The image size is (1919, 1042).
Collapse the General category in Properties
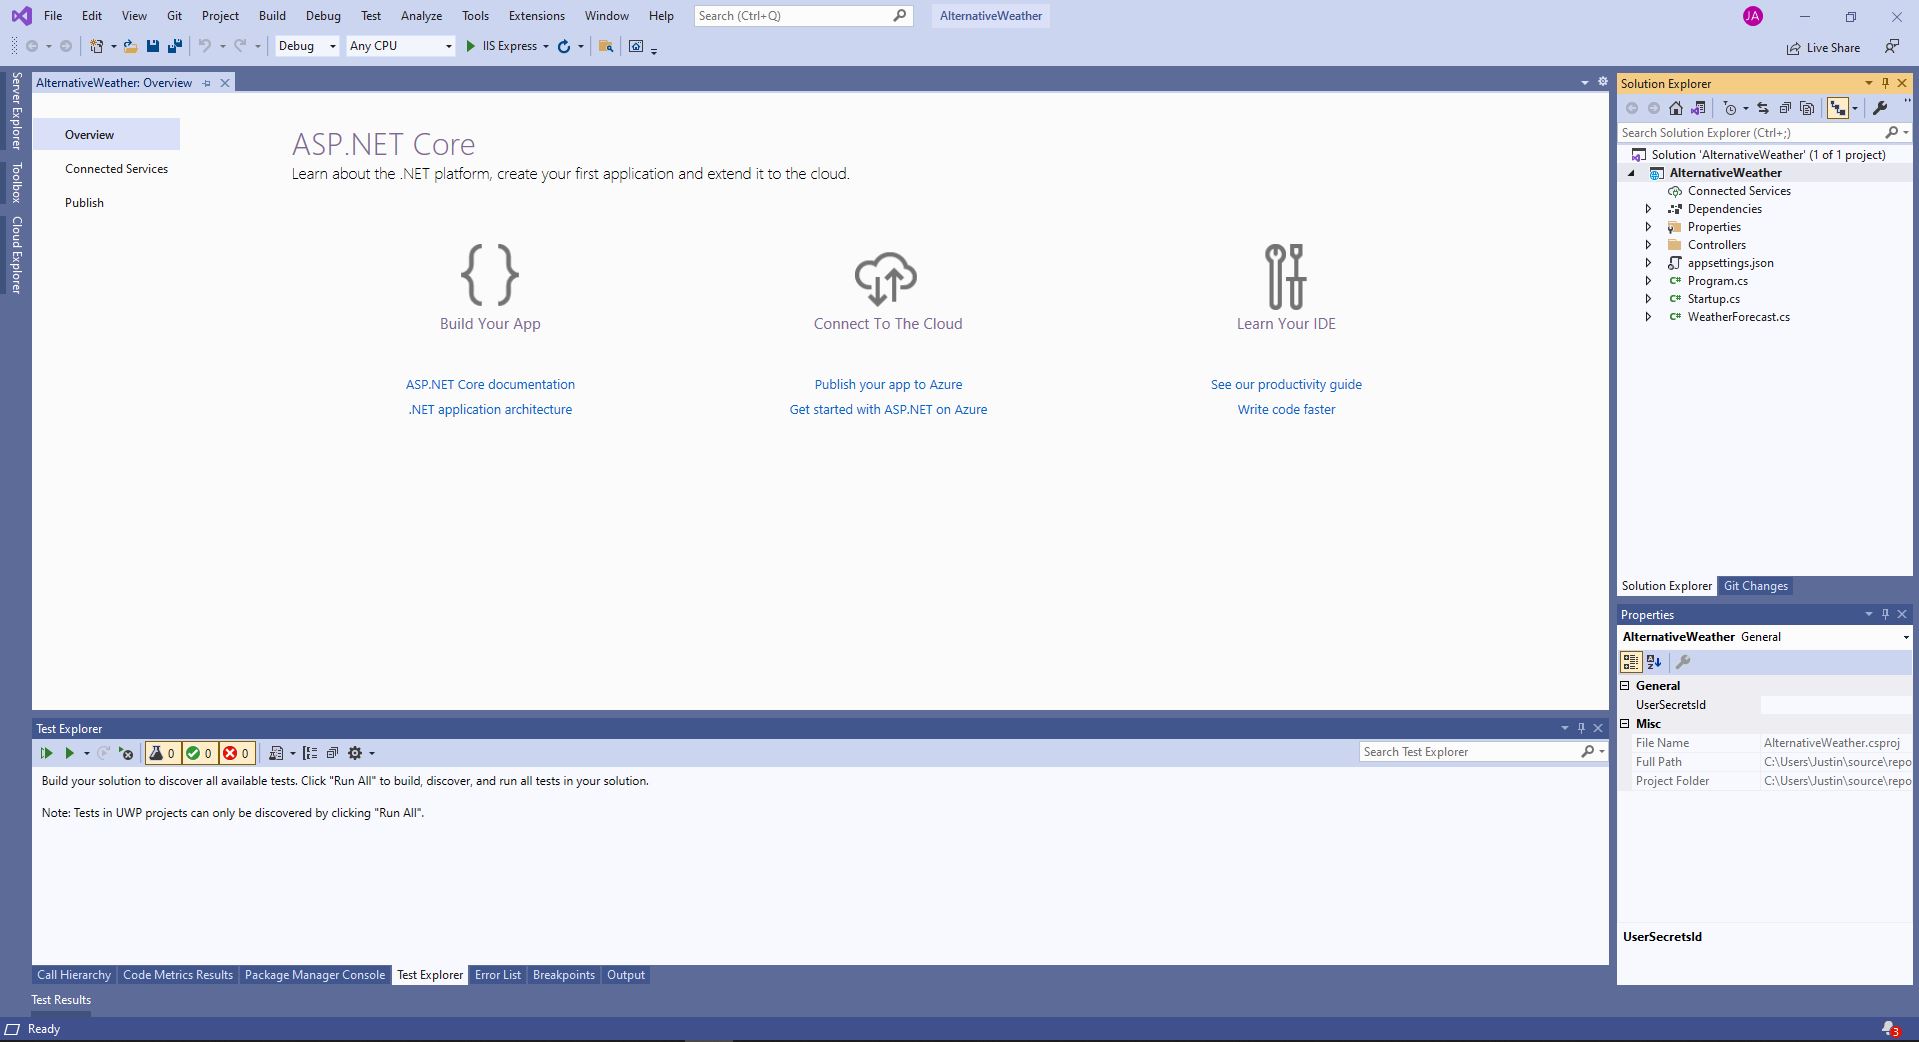[x=1625, y=686]
